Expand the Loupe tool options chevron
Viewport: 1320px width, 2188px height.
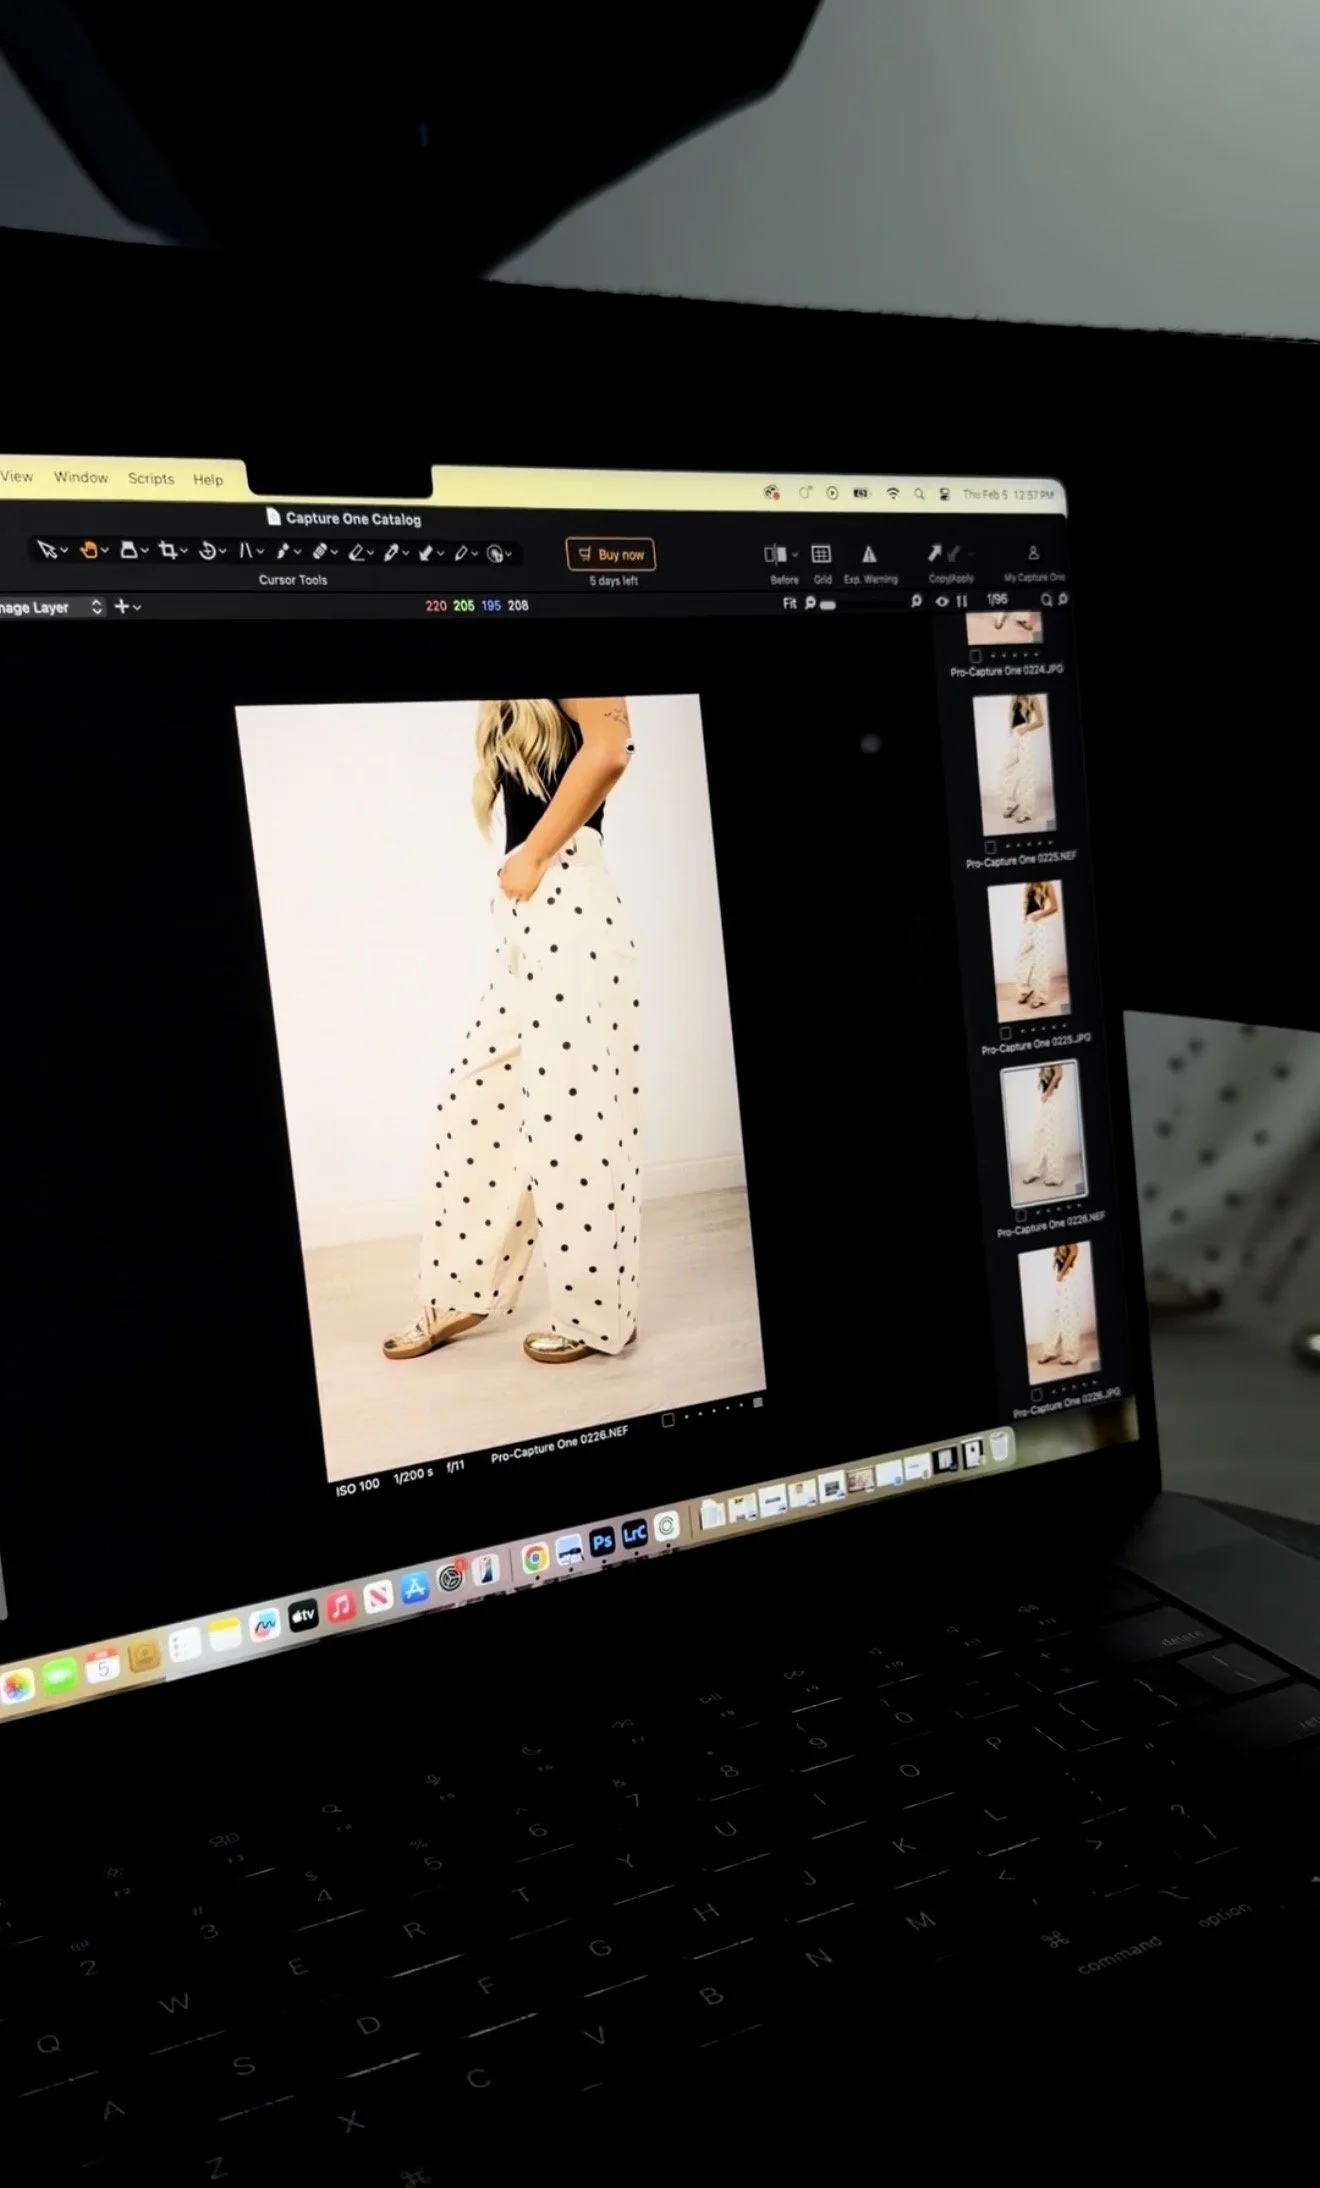click(x=144, y=551)
